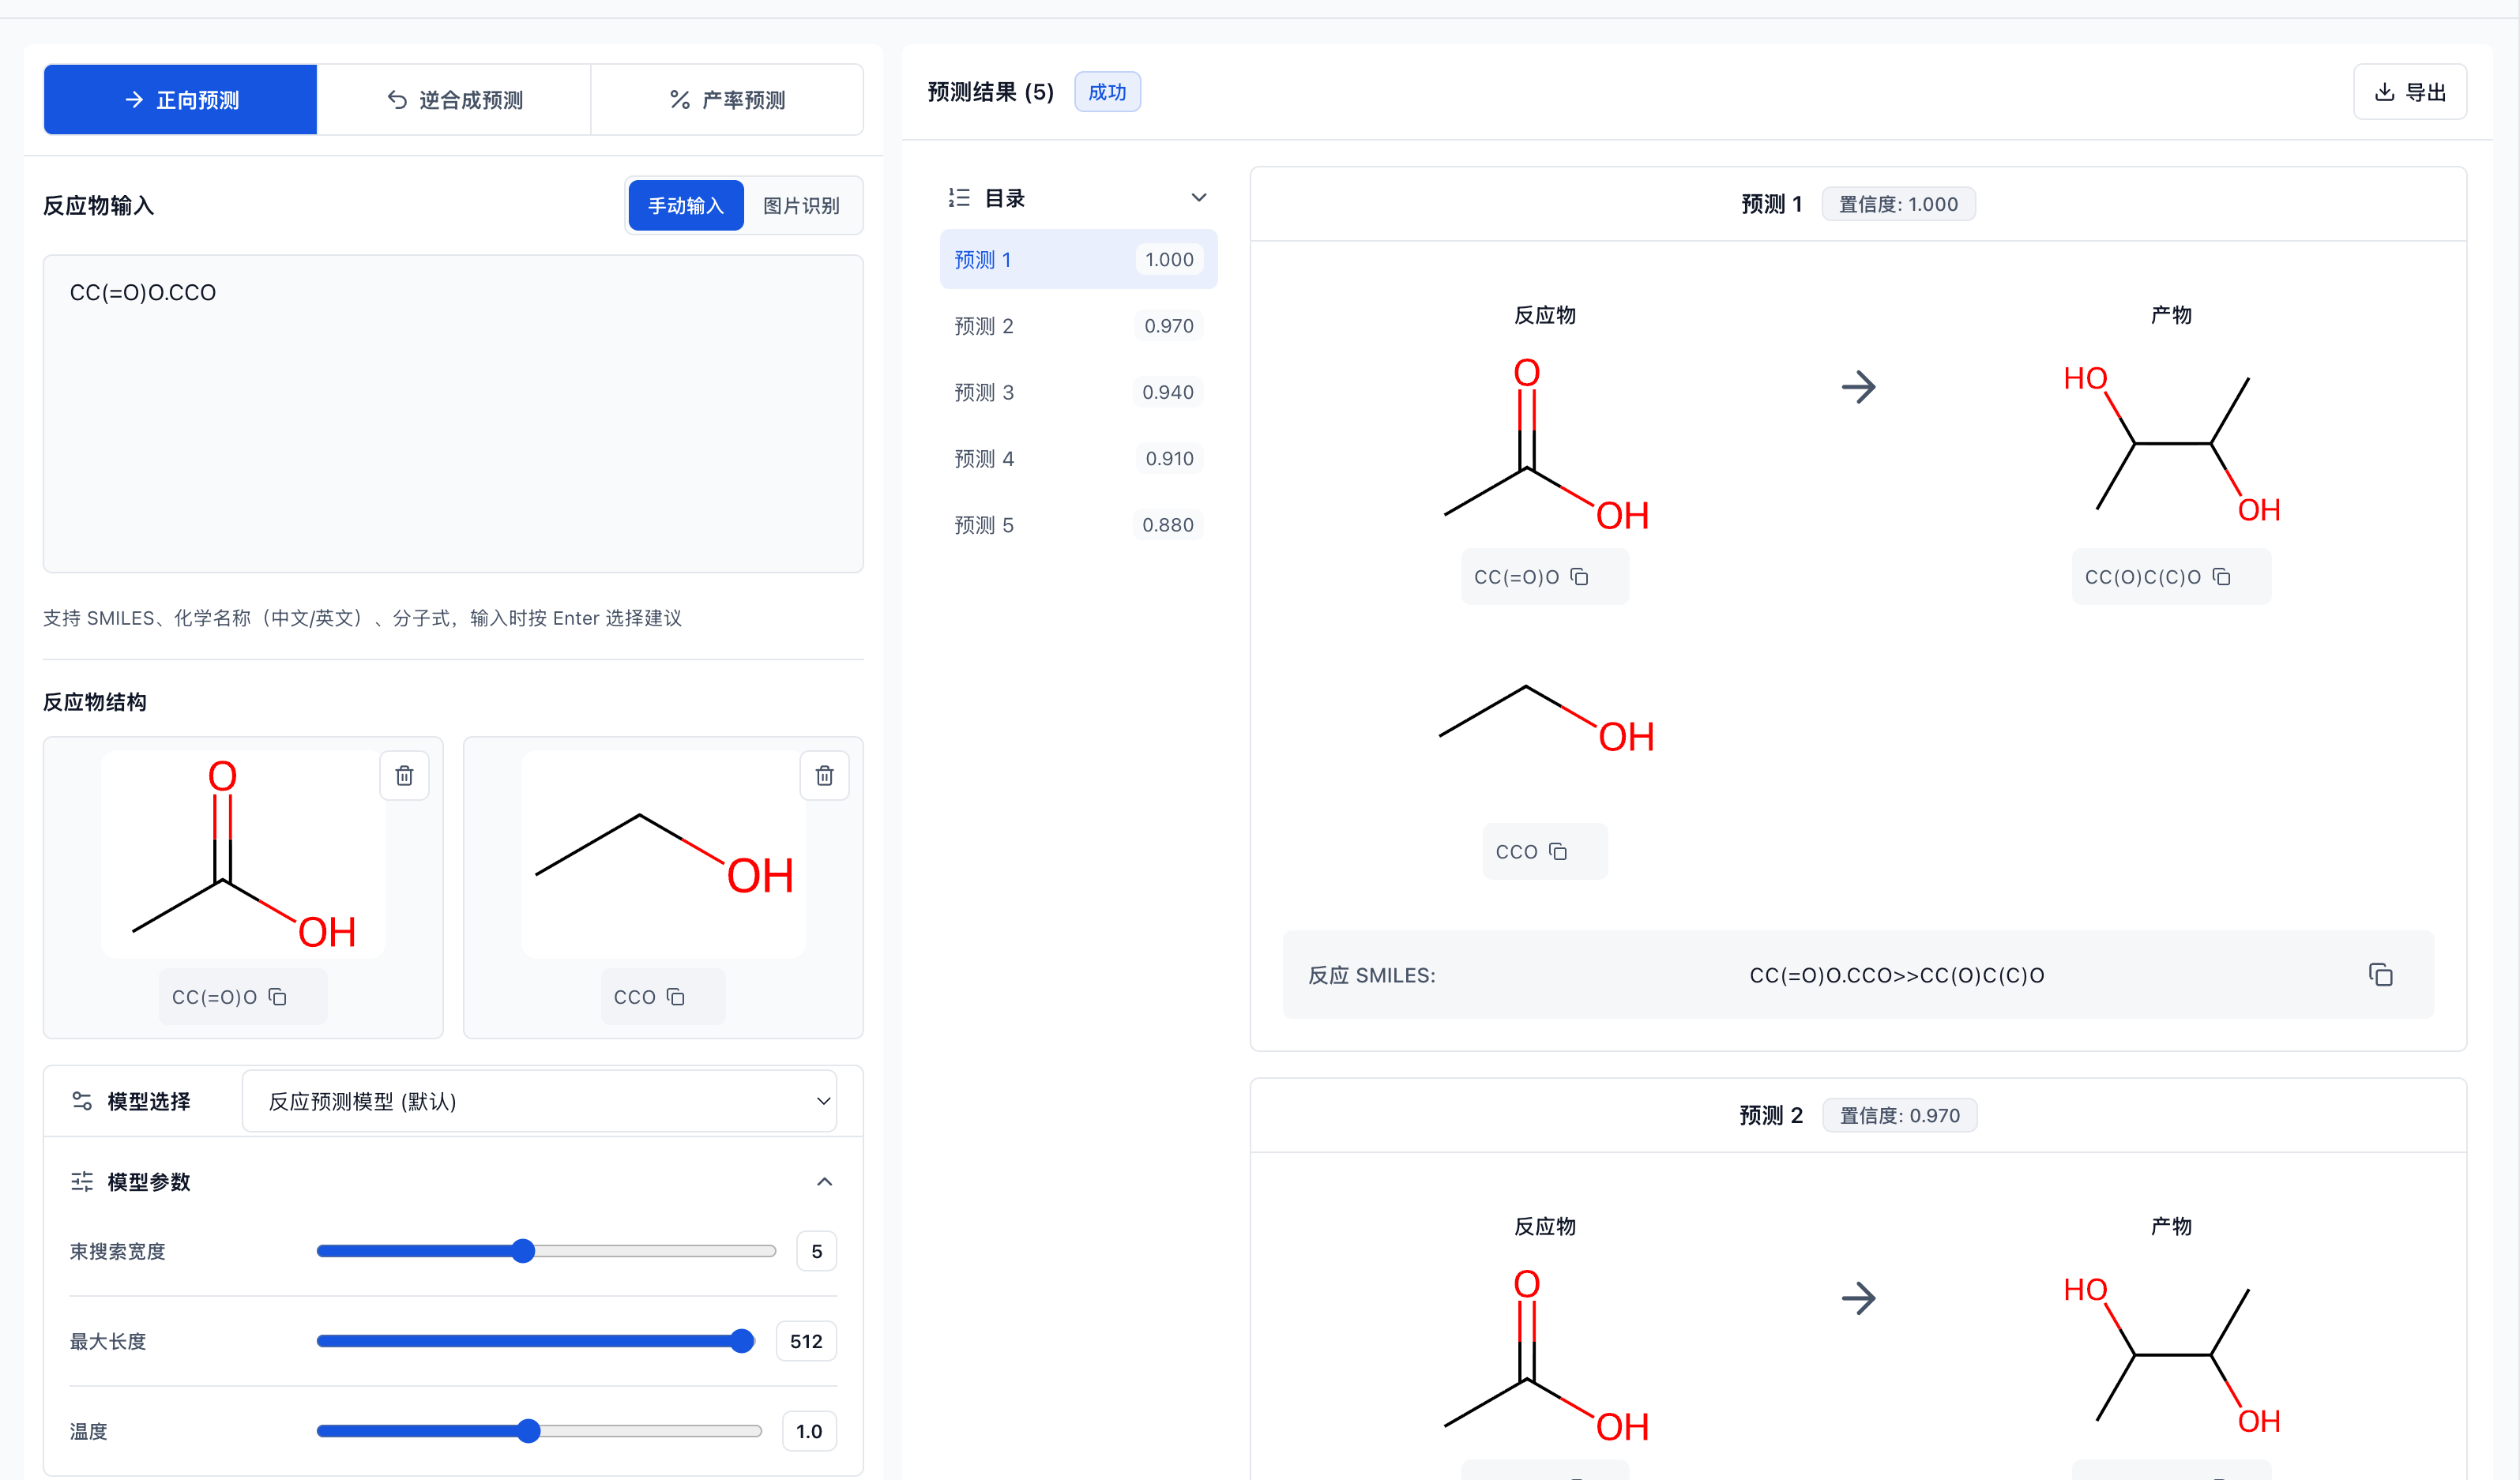Copy the reaction SMILES string
This screenshot has height=1480, width=2520.
[2380, 975]
